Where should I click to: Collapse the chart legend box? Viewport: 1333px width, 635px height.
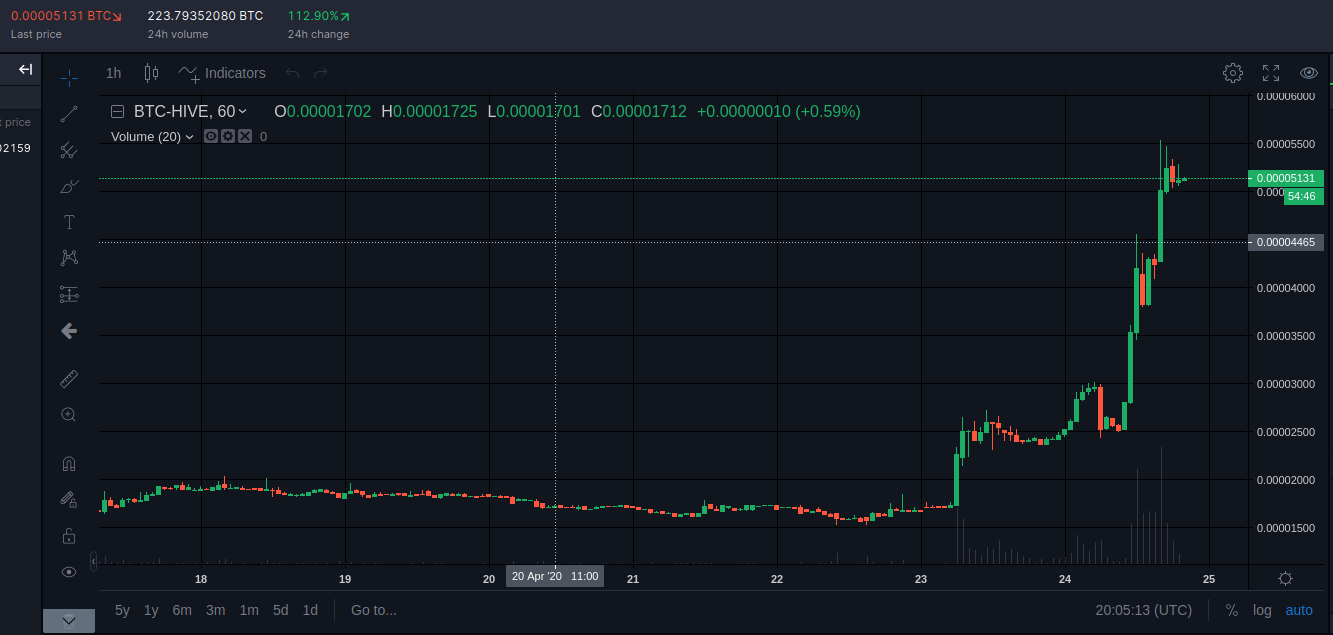pos(118,112)
